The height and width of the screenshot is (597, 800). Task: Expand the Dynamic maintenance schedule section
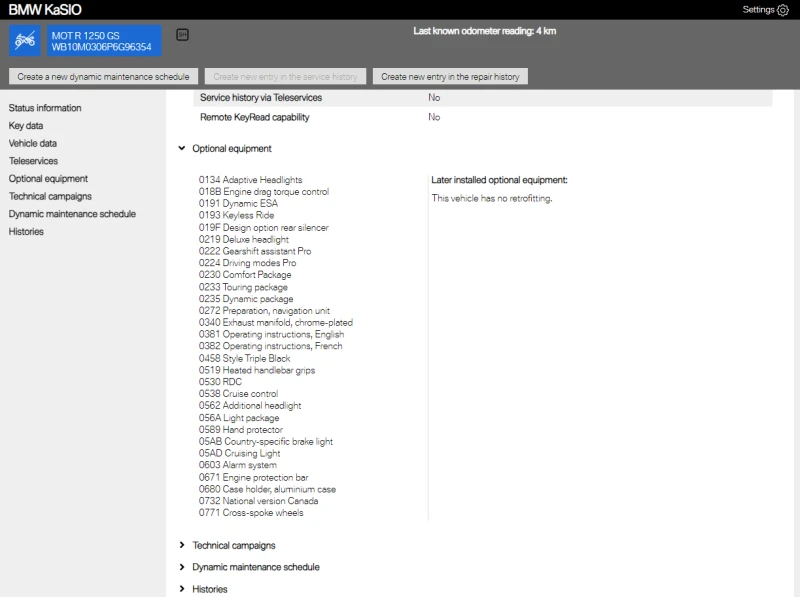click(181, 567)
